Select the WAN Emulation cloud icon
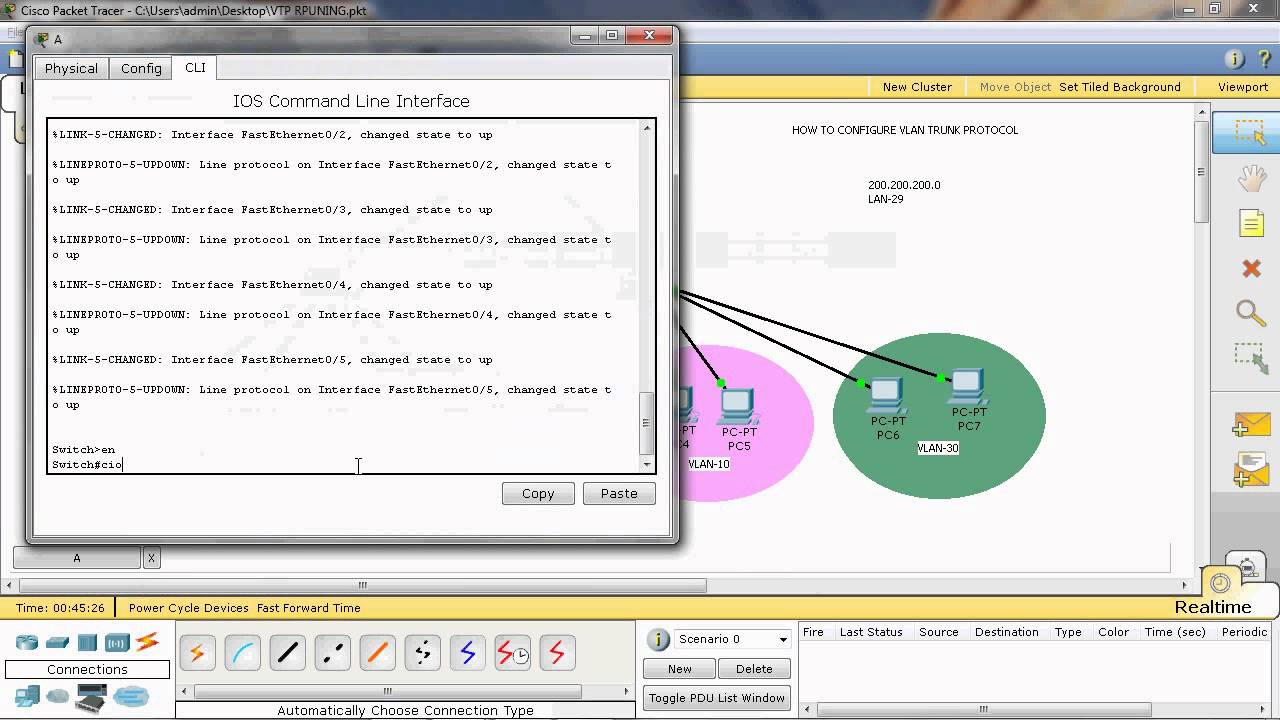This screenshot has height=720, width=1280. 58,696
